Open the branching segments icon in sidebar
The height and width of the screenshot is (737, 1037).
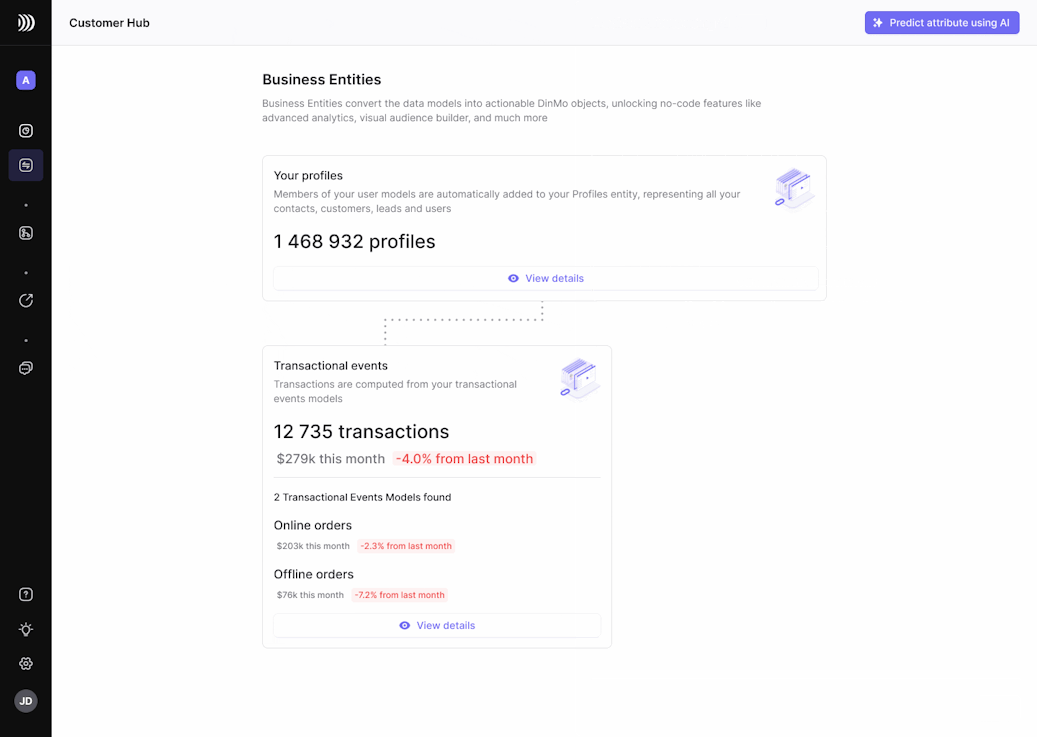[x=26, y=233]
